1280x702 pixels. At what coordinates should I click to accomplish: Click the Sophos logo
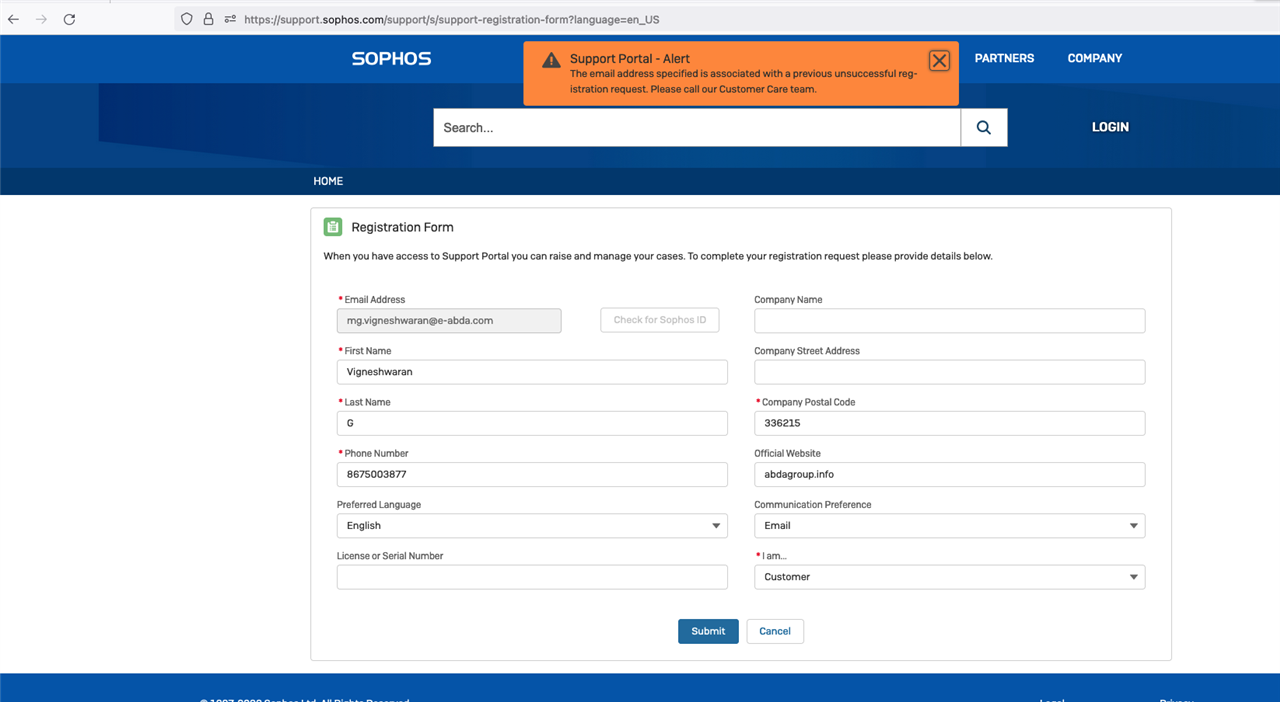tap(391, 59)
